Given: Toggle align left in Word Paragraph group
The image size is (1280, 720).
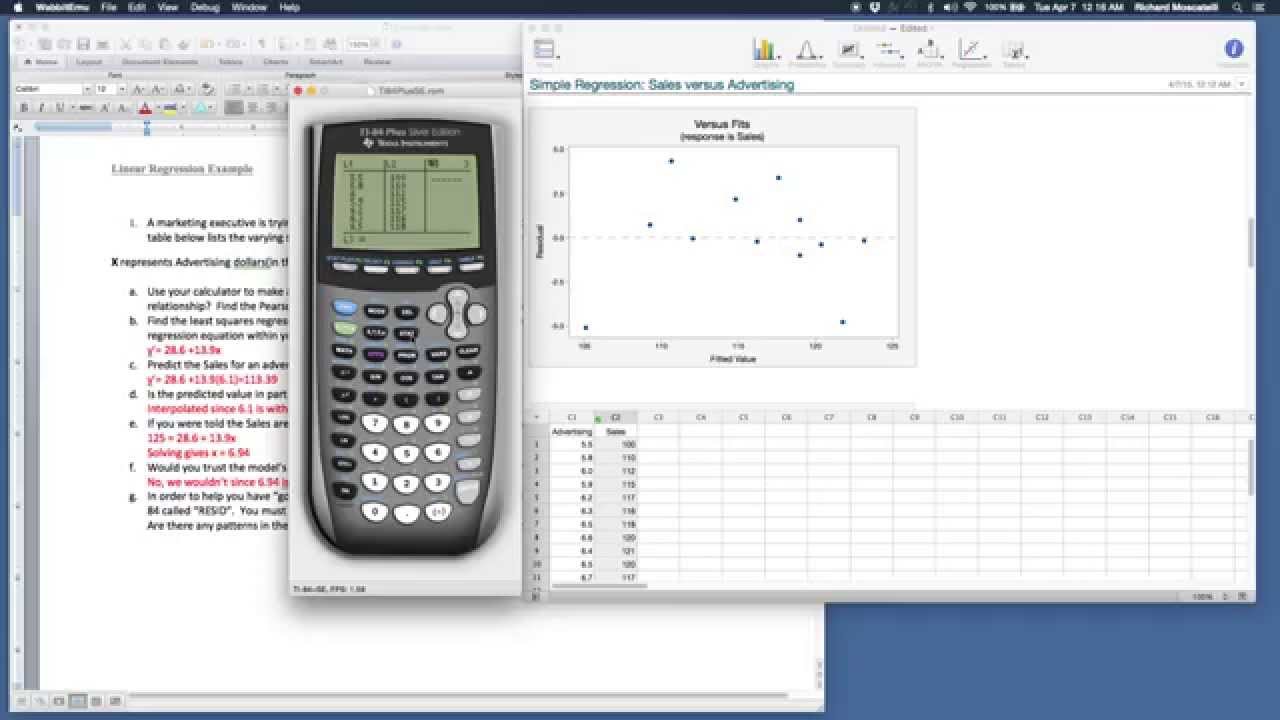Looking at the screenshot, I should pyautogui.click(x=233, y=107).
